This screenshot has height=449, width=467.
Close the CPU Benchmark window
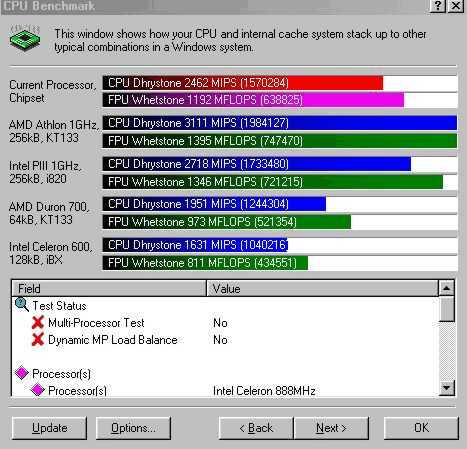coord(456,6)
